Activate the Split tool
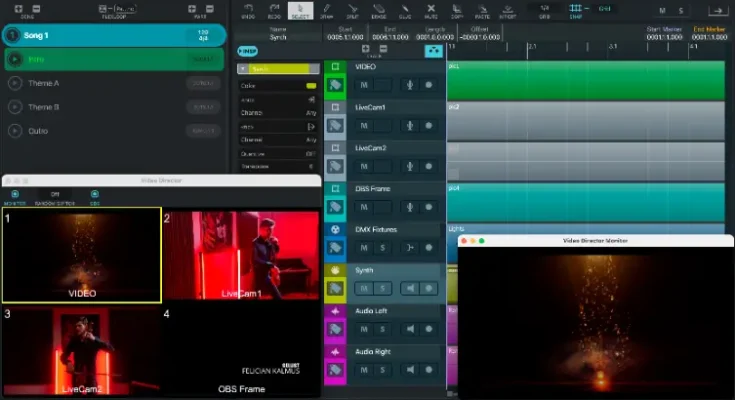This screenshot has height=400, width=735. (352, 10)
